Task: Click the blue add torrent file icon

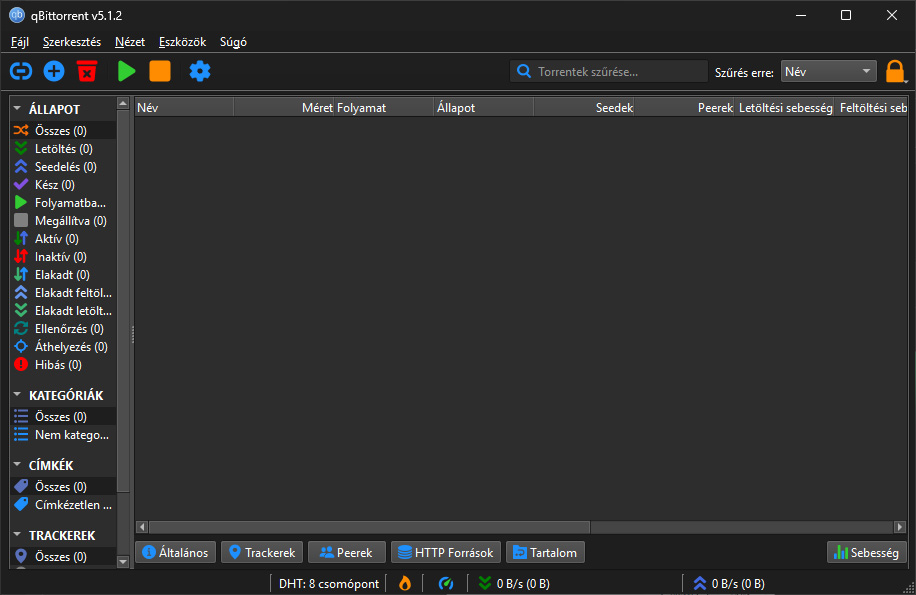Action: 54,71
